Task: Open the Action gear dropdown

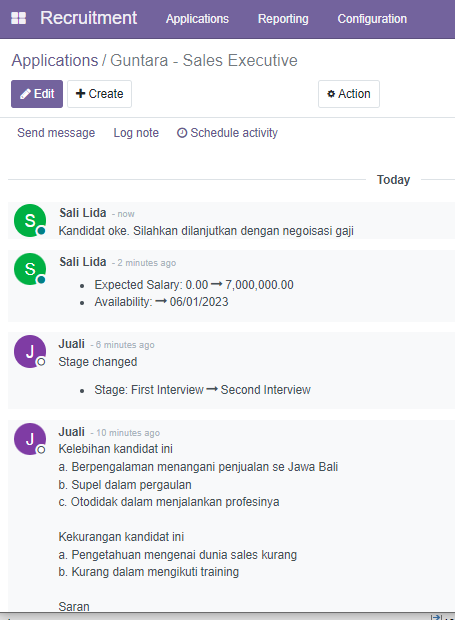Action: click(349, 94)
